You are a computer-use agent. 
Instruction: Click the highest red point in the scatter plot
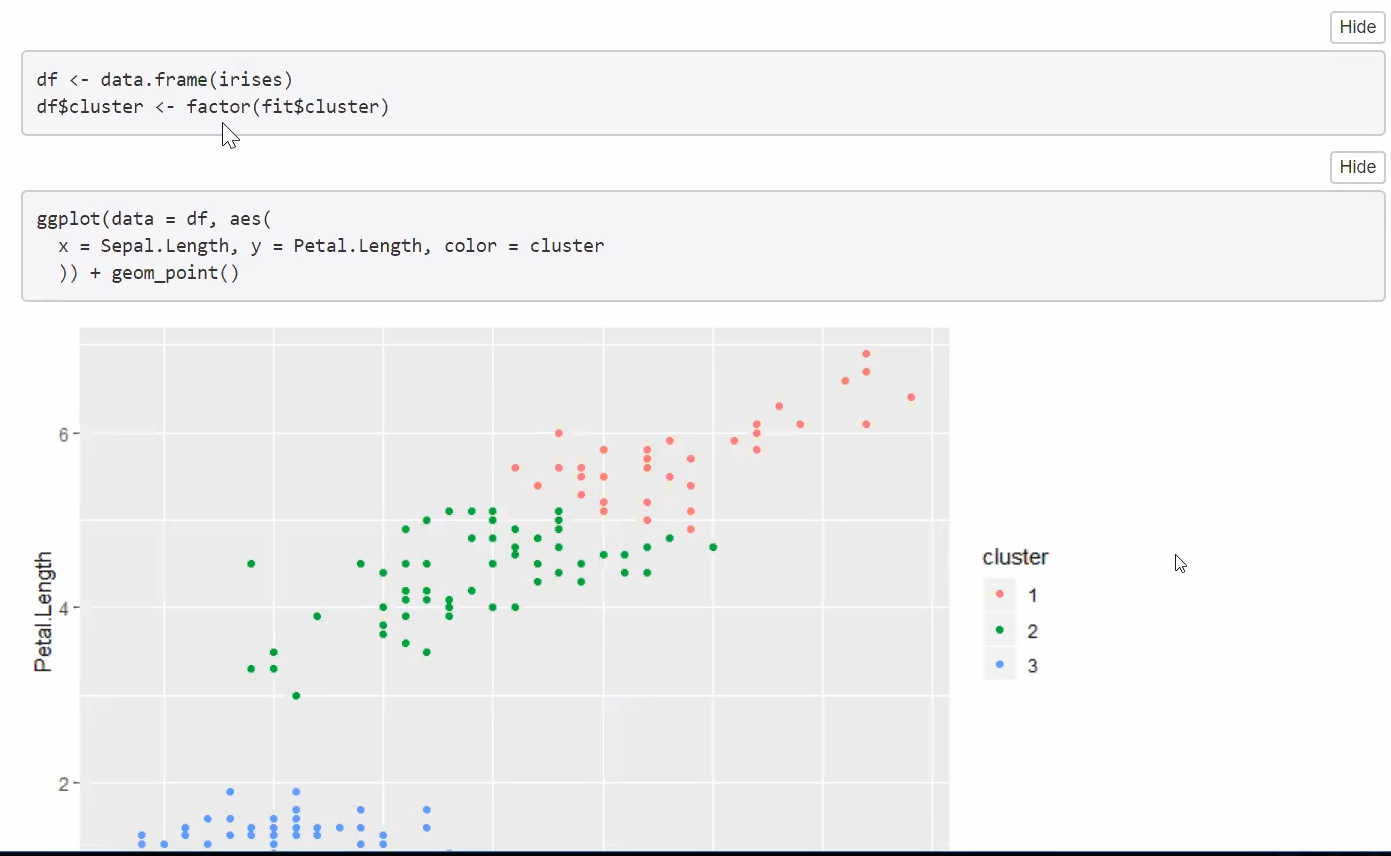[x=866, y=354]
